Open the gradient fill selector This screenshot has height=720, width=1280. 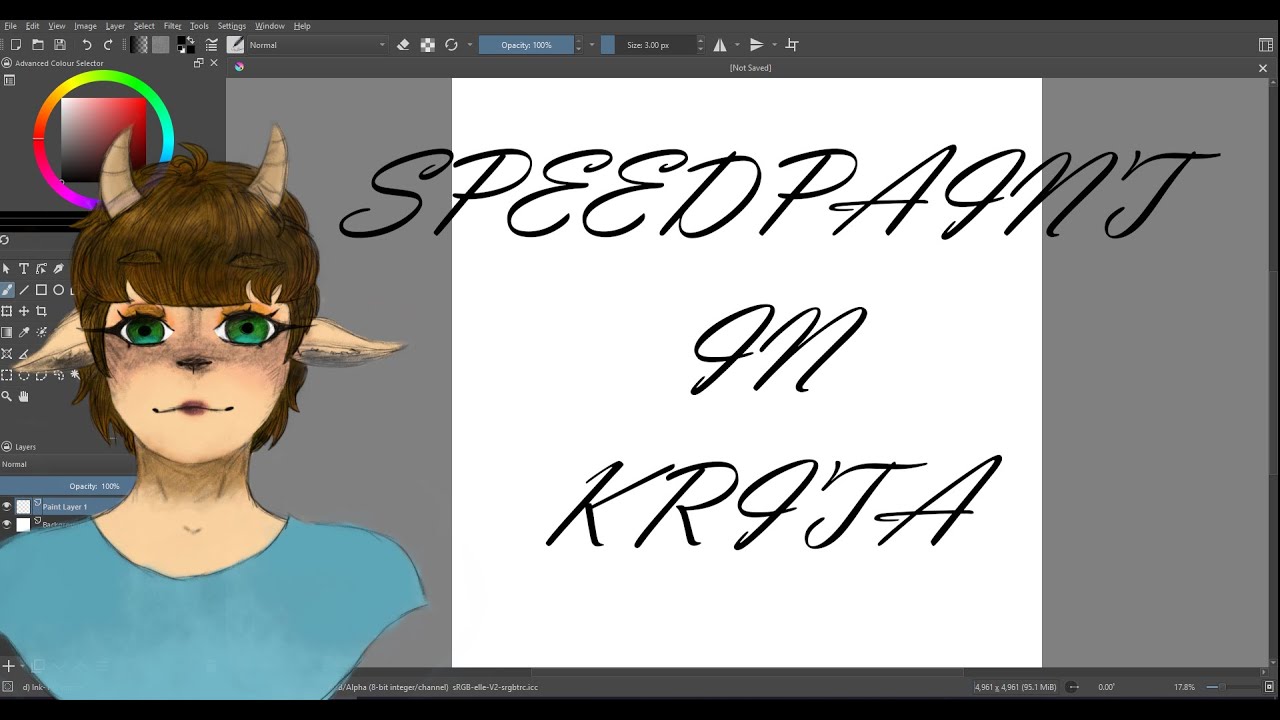(139, 45)
